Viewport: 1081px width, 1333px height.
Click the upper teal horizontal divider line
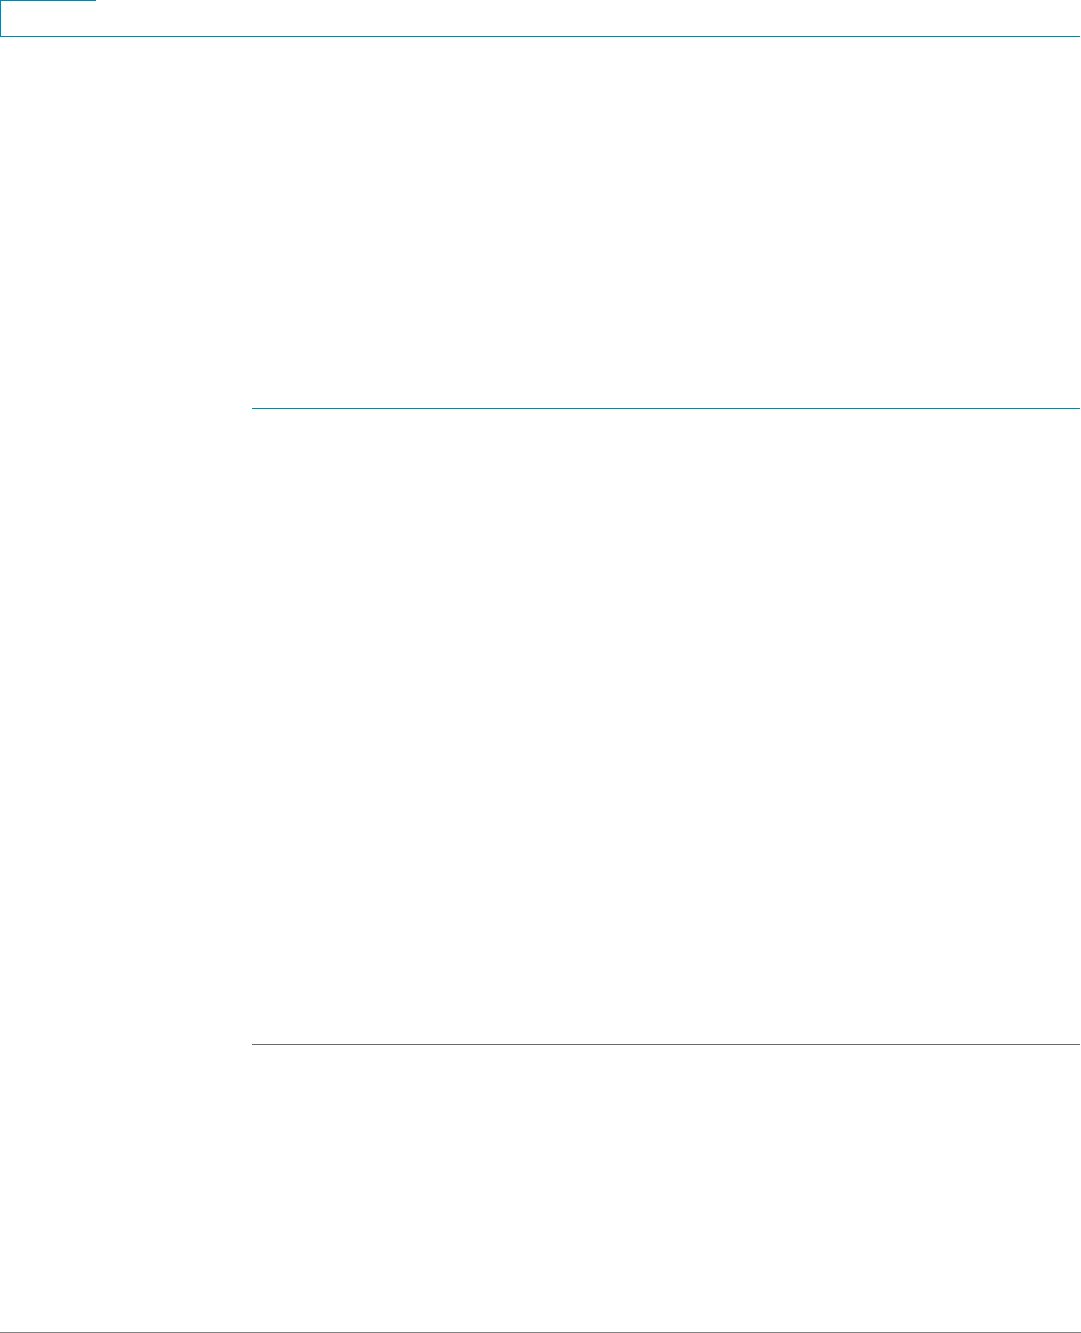(665, 408)
